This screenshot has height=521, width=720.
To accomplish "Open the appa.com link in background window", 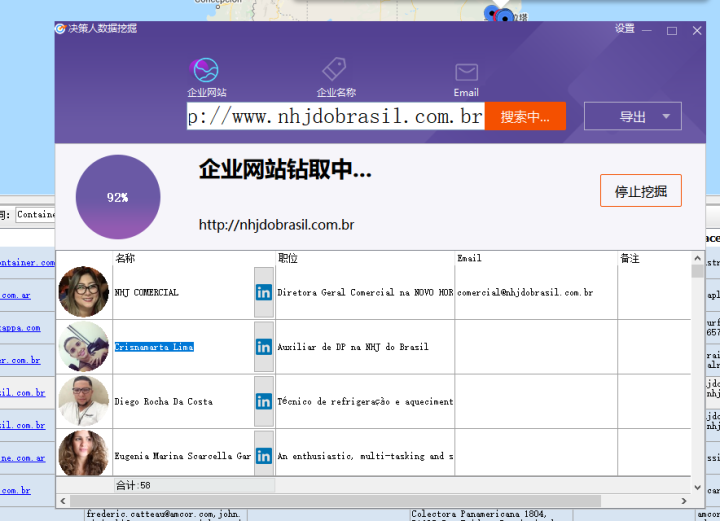I will [20, 328].
